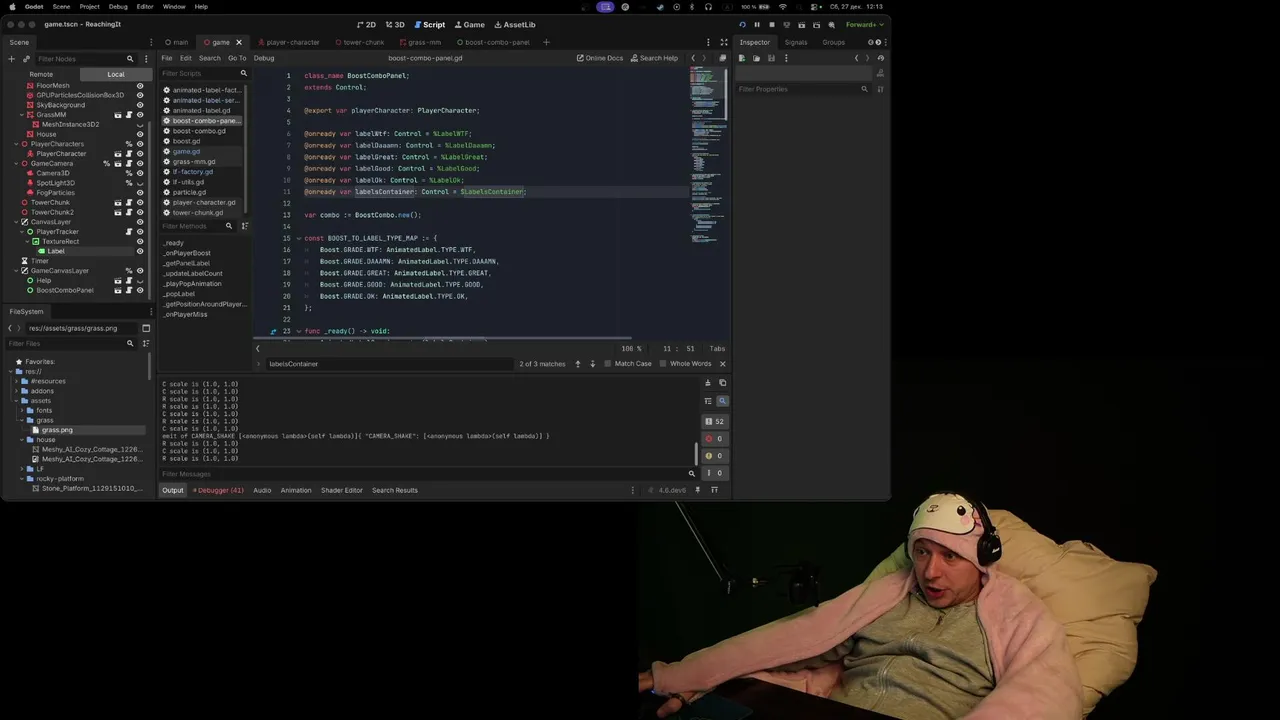Close the find bar

722,364
